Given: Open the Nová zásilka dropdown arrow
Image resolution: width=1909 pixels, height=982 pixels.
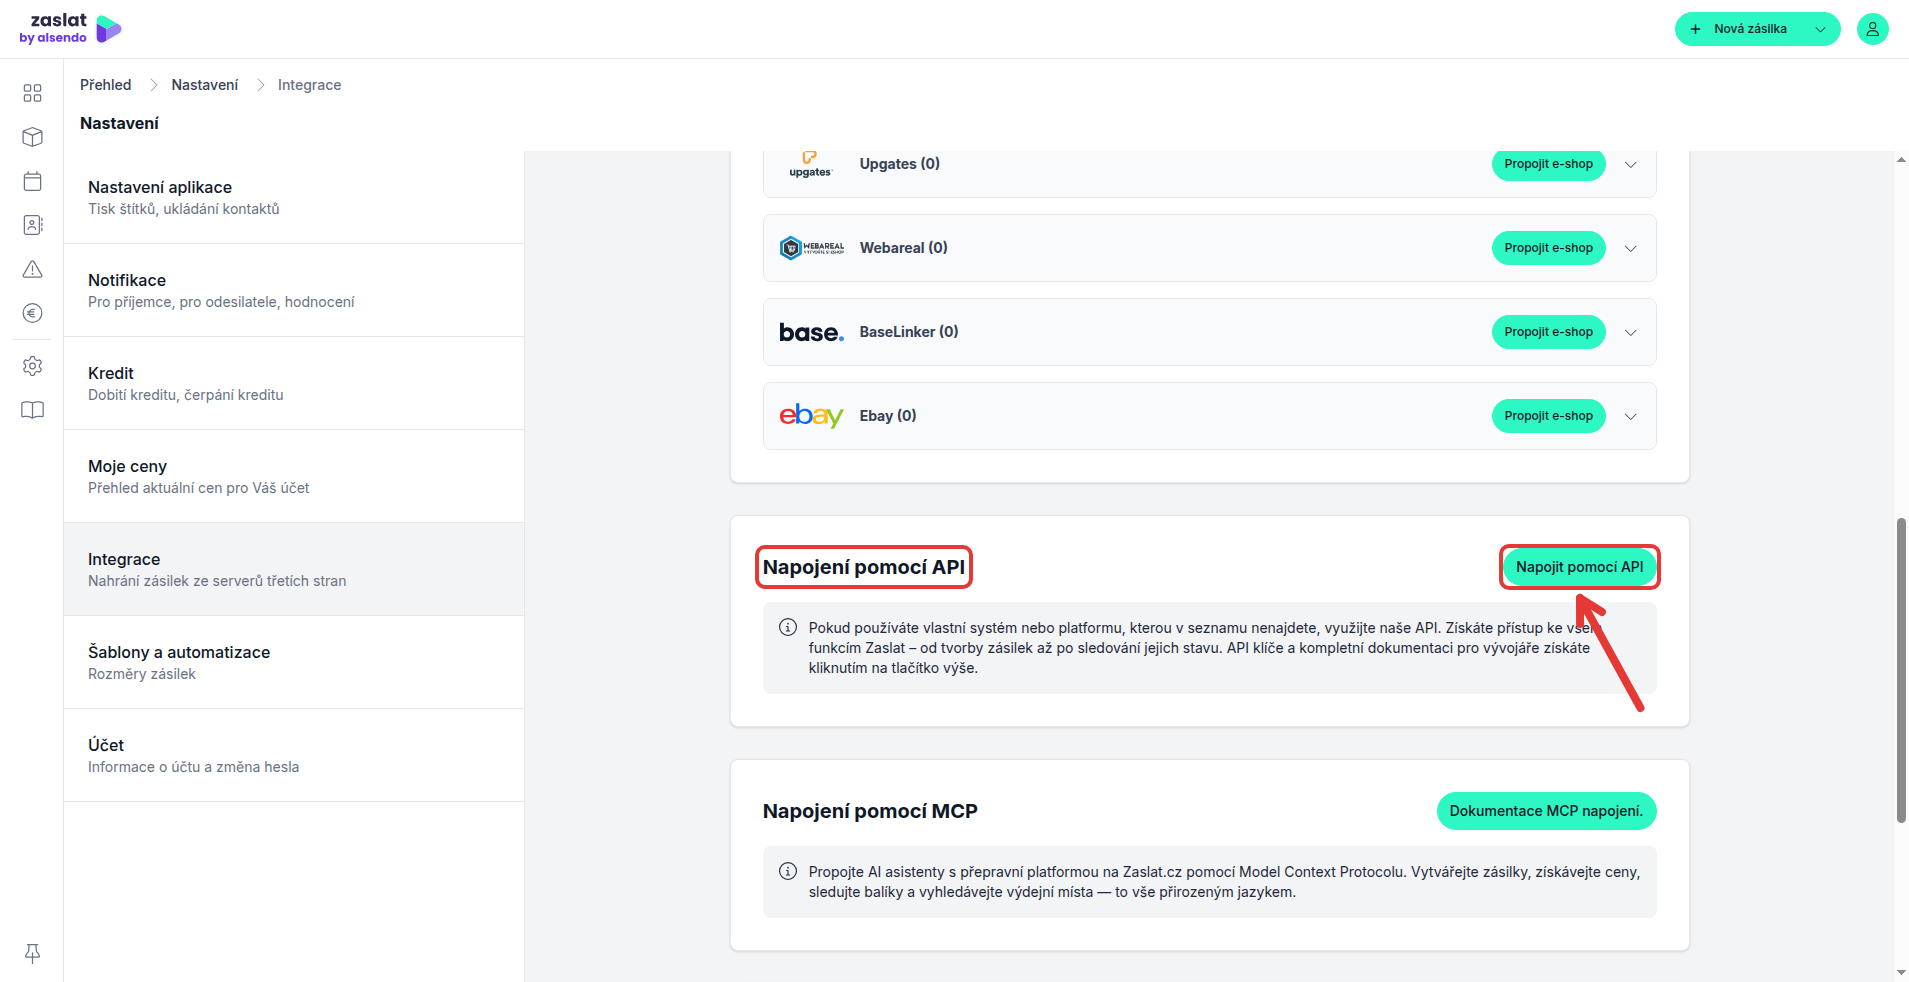Looking at the screenshot, I should [x=1820, y=29].
